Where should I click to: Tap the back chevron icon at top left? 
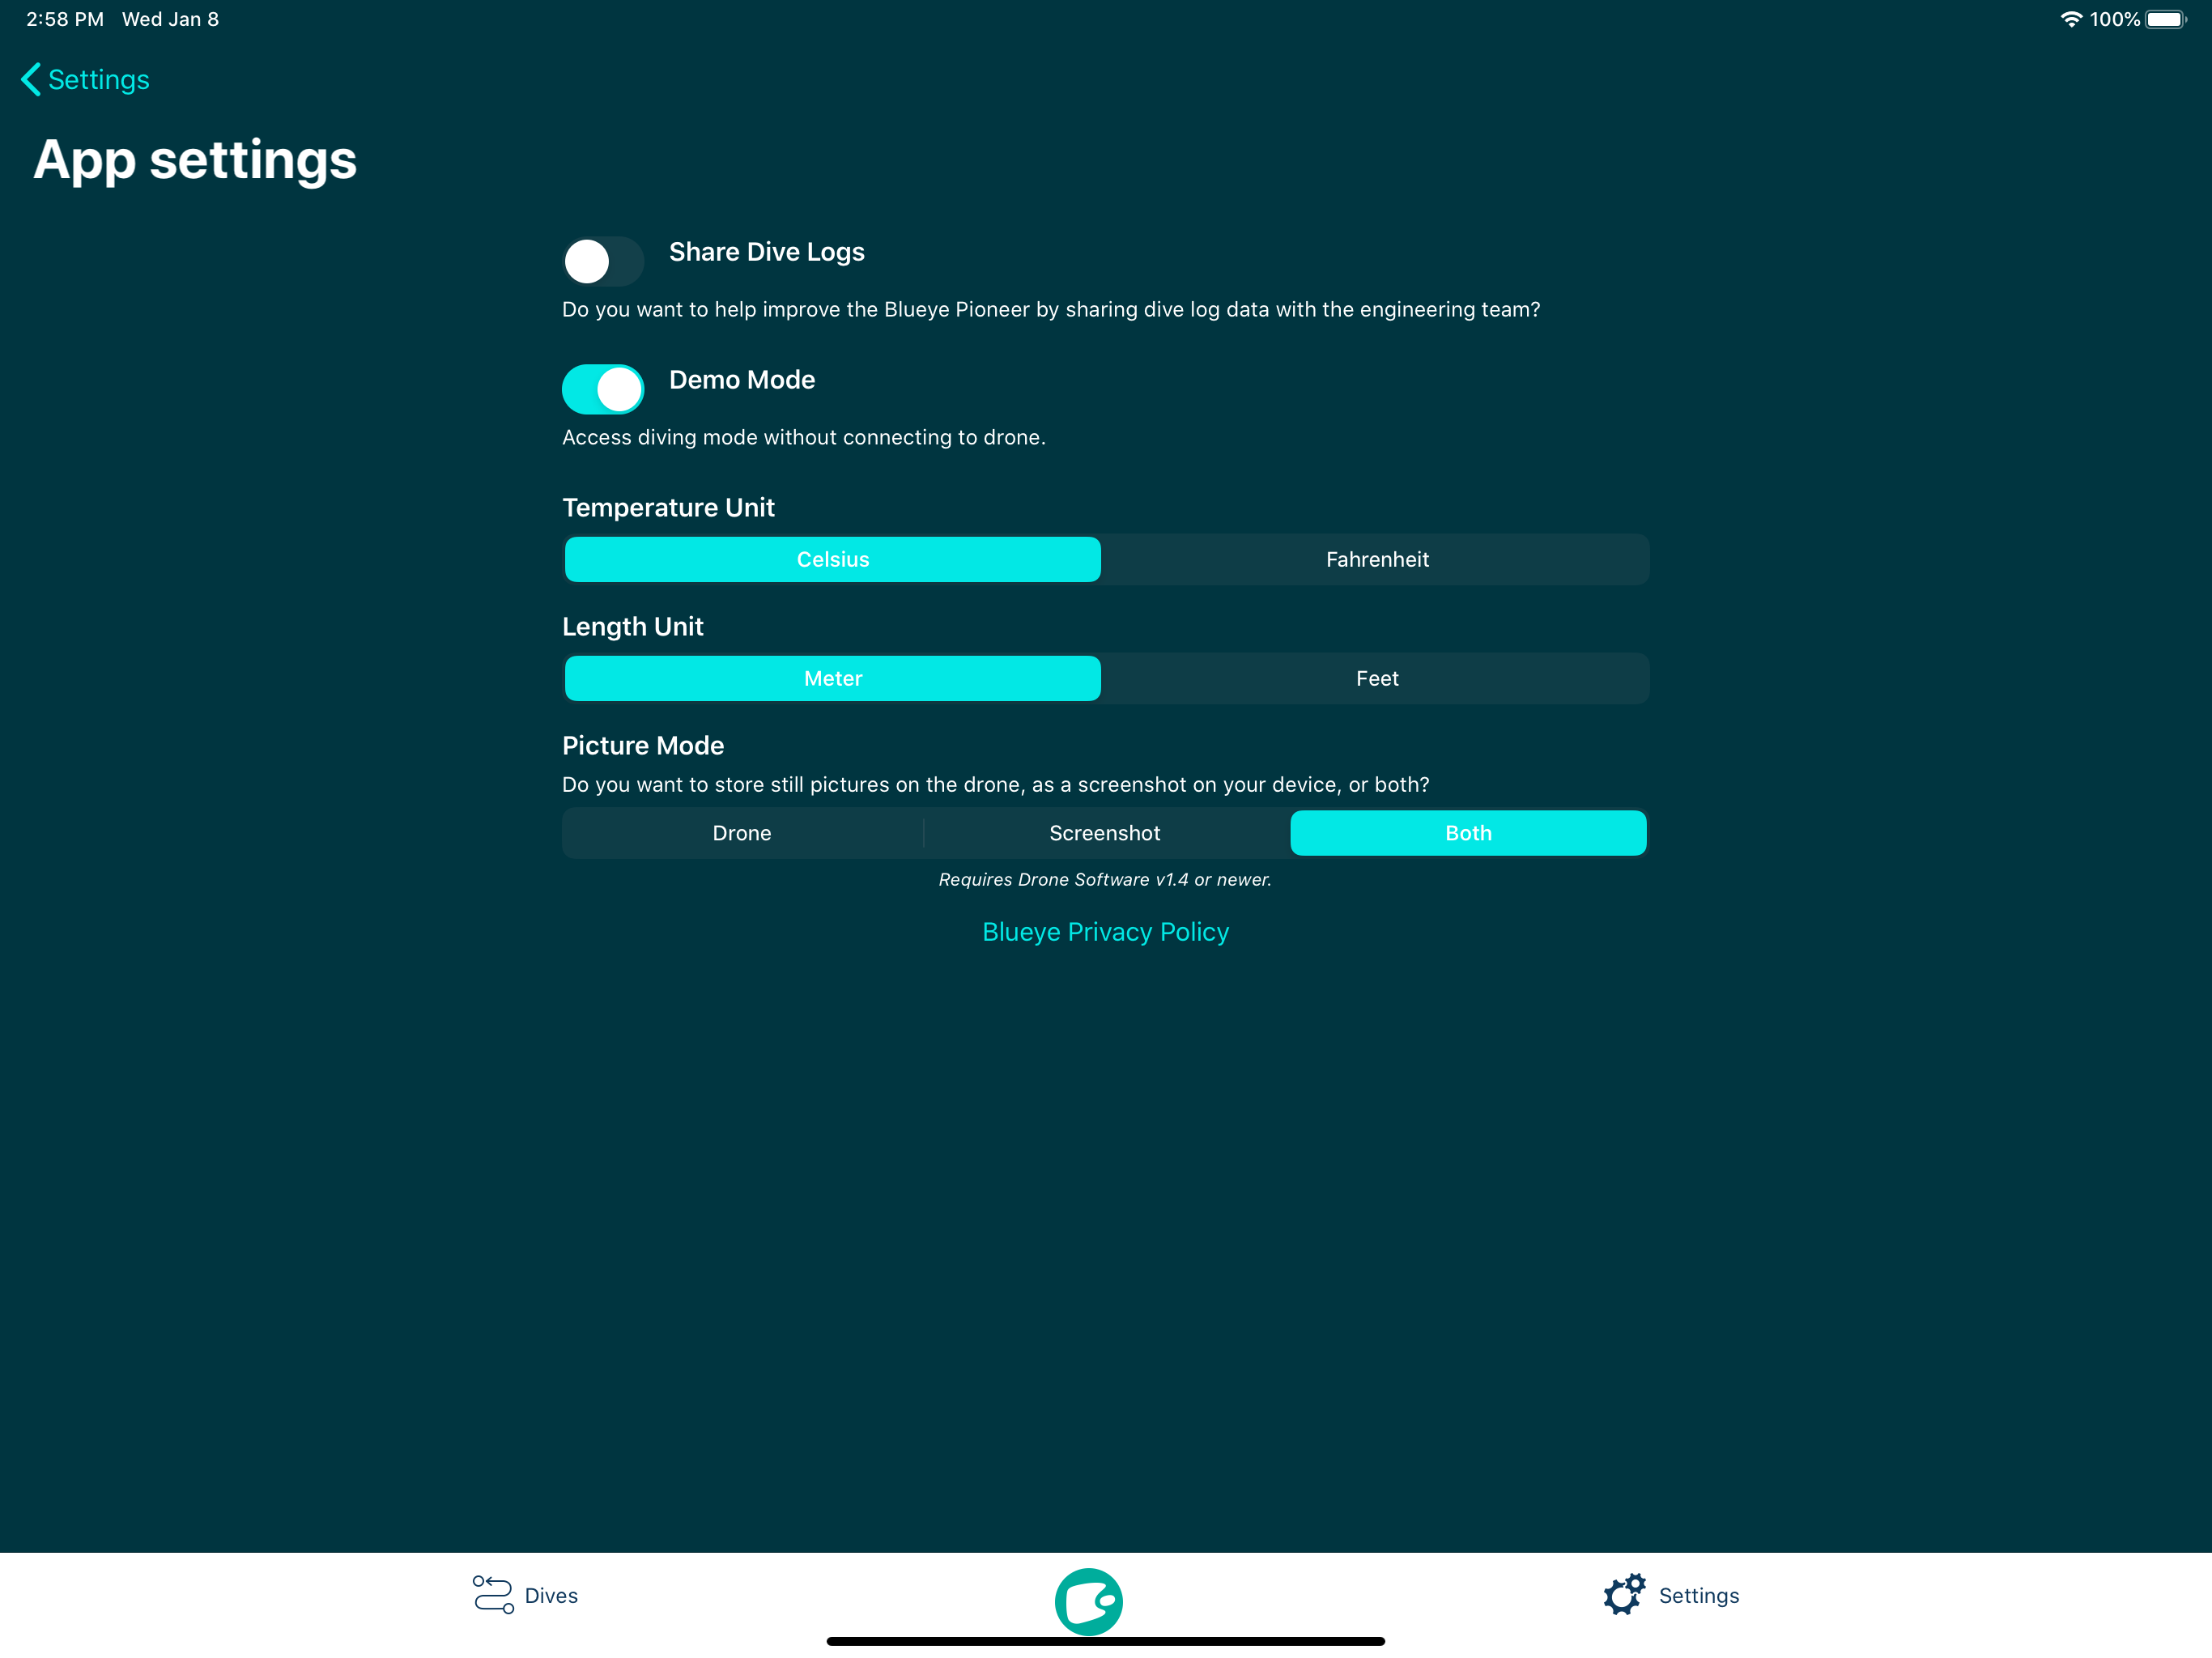click(31, 80)
